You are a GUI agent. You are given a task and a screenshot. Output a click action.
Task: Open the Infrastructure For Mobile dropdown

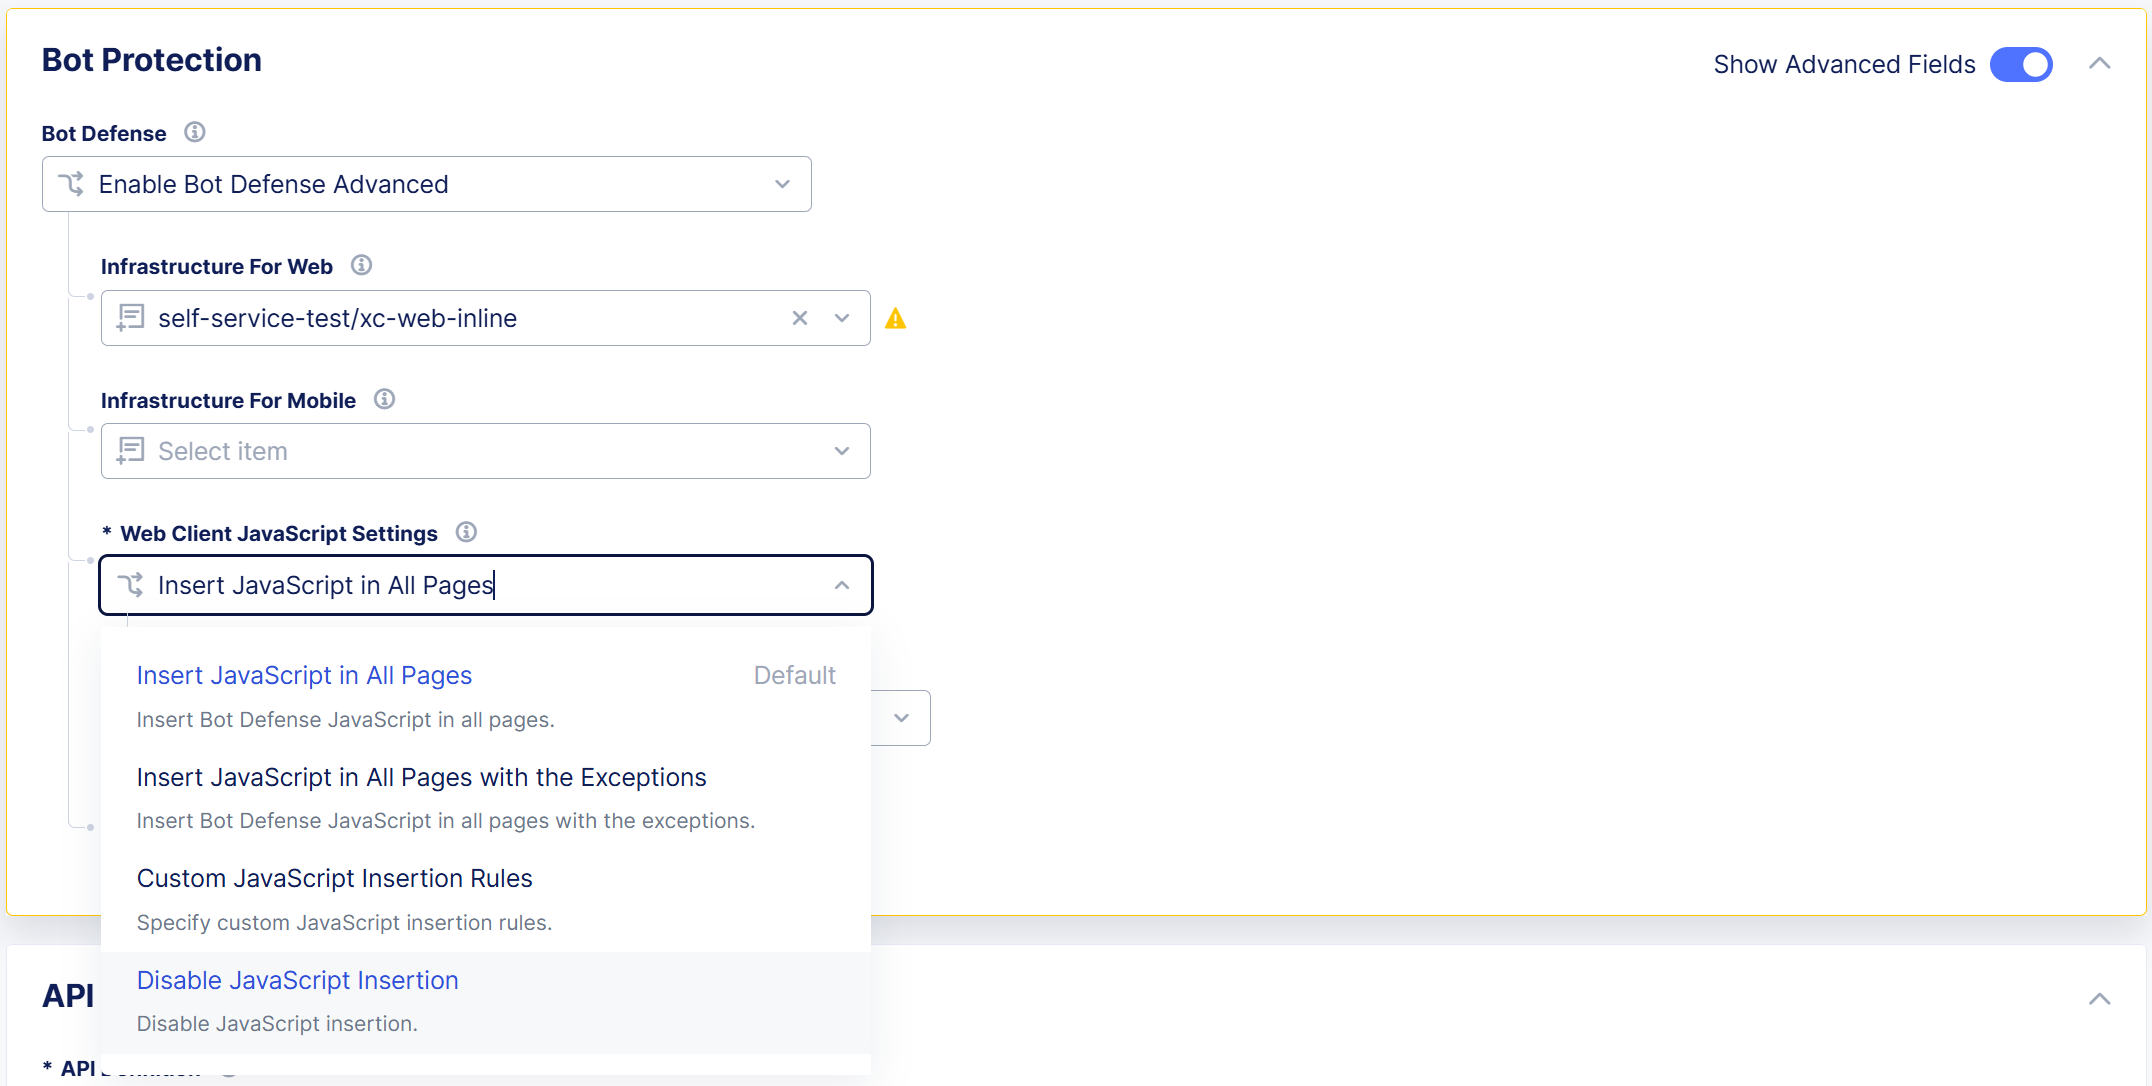click(841, 450)
